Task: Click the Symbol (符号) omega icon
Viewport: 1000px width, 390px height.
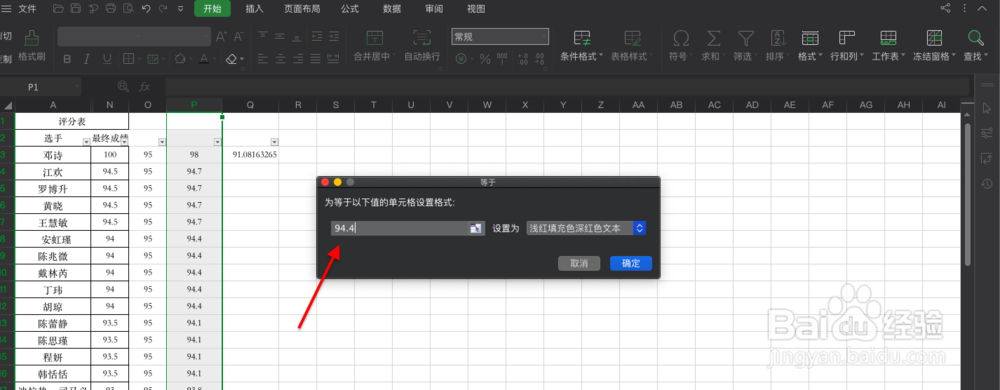Action: click(x=681, y=38)
